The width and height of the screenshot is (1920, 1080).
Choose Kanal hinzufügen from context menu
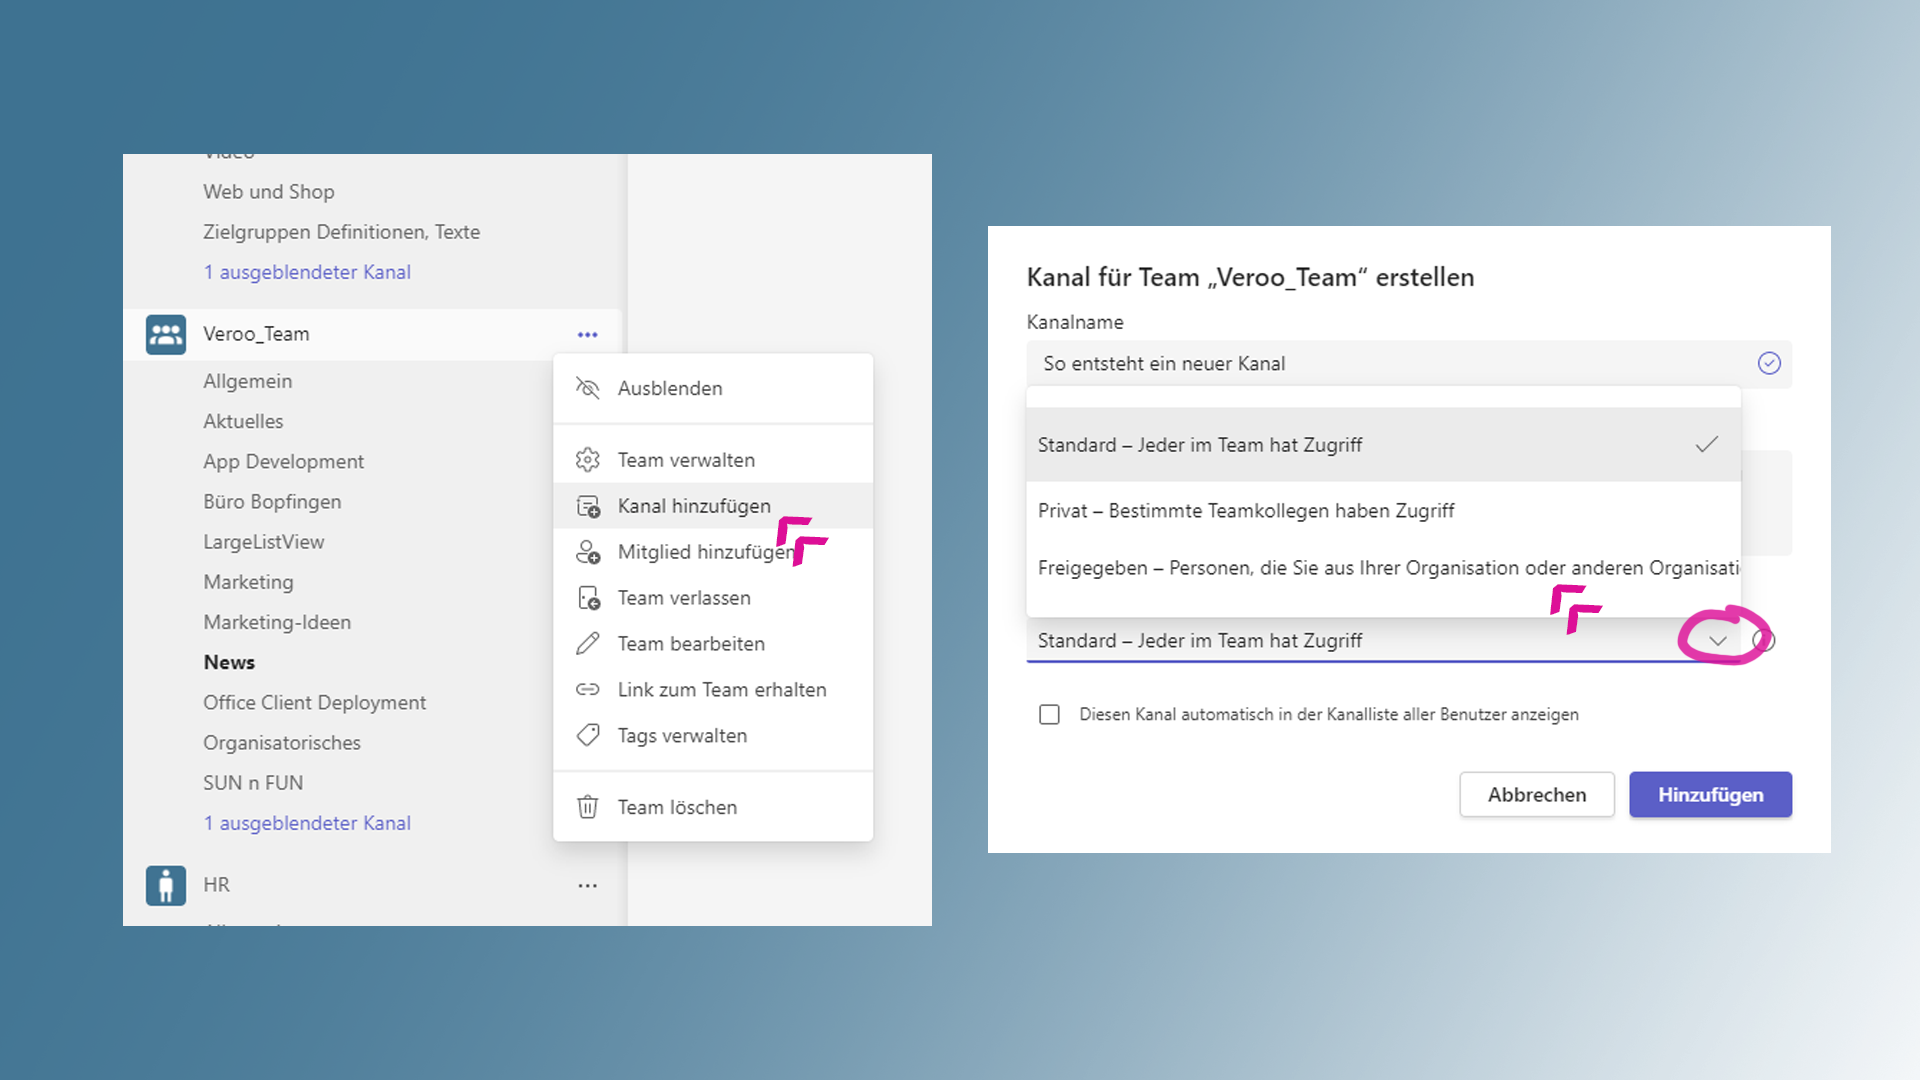[x=694, y=506]
